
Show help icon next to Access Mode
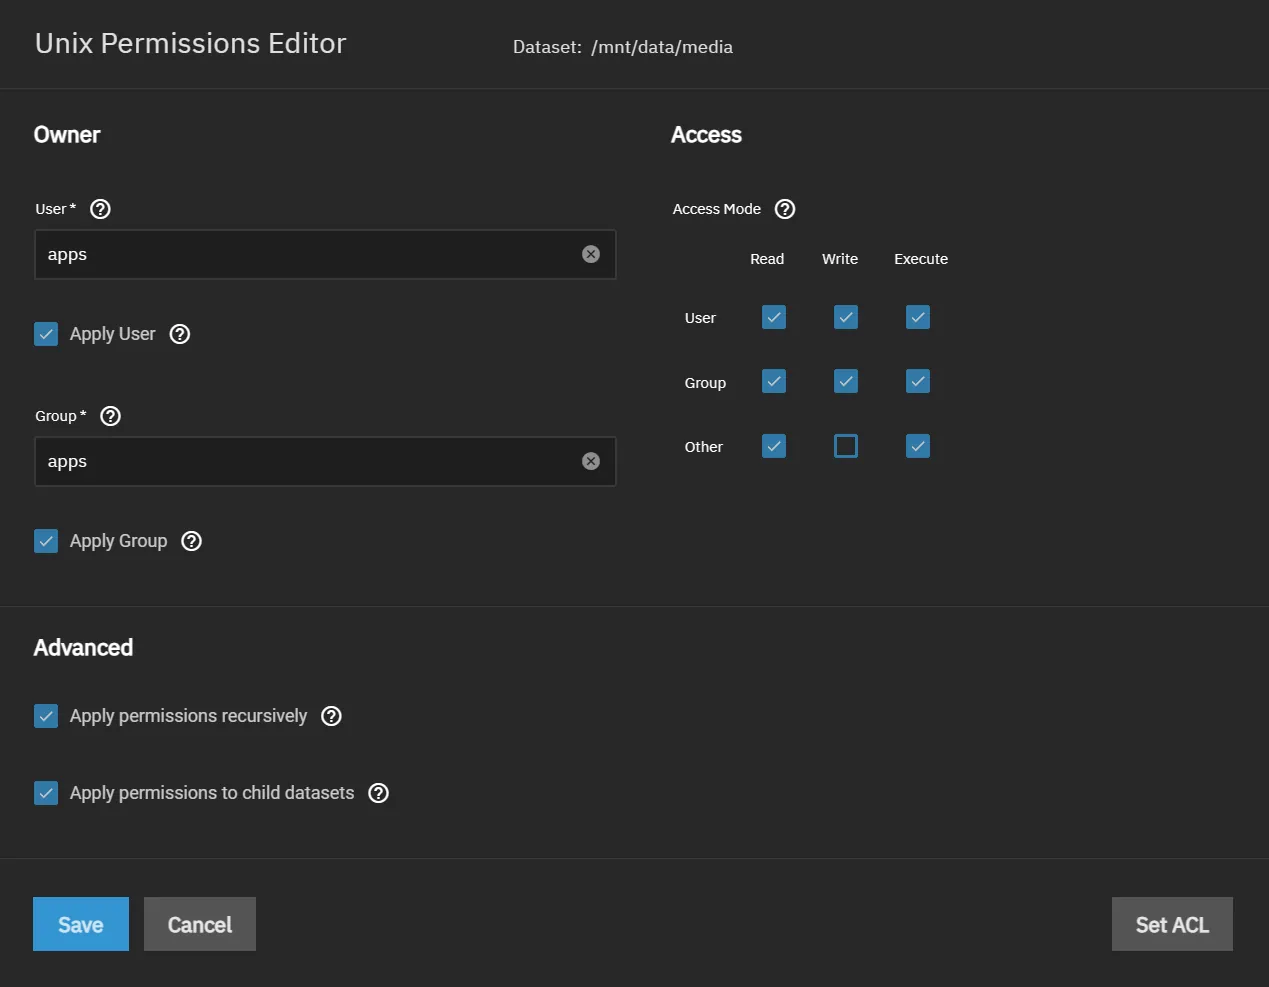(x=785, y=209)
